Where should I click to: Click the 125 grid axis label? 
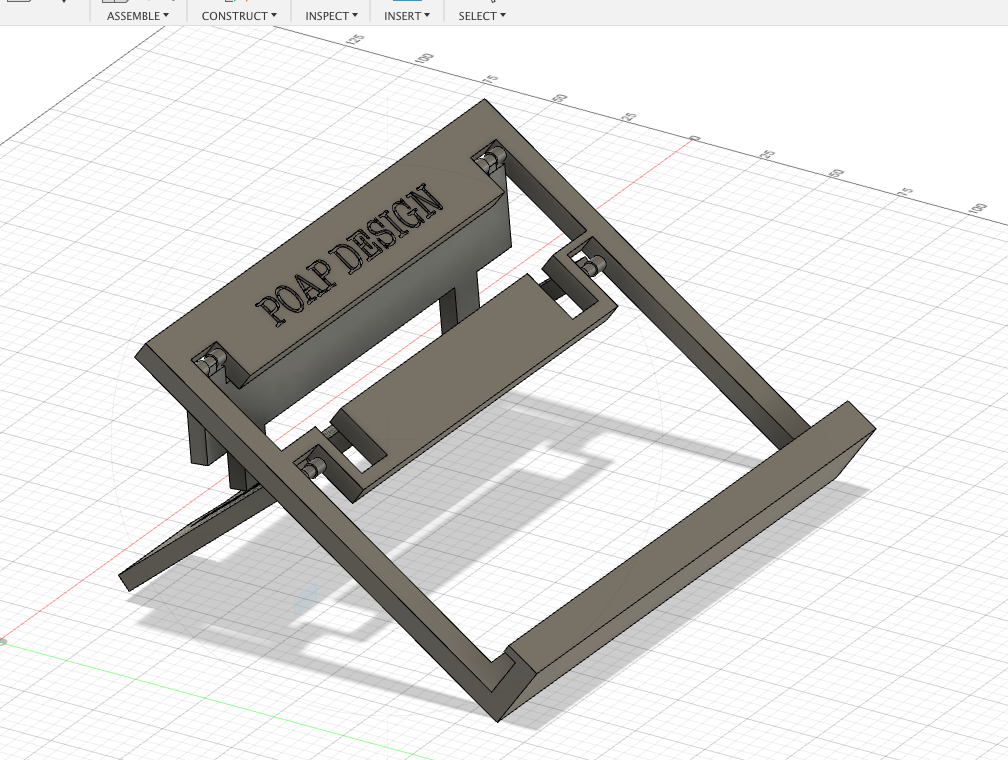click(356, 40)
